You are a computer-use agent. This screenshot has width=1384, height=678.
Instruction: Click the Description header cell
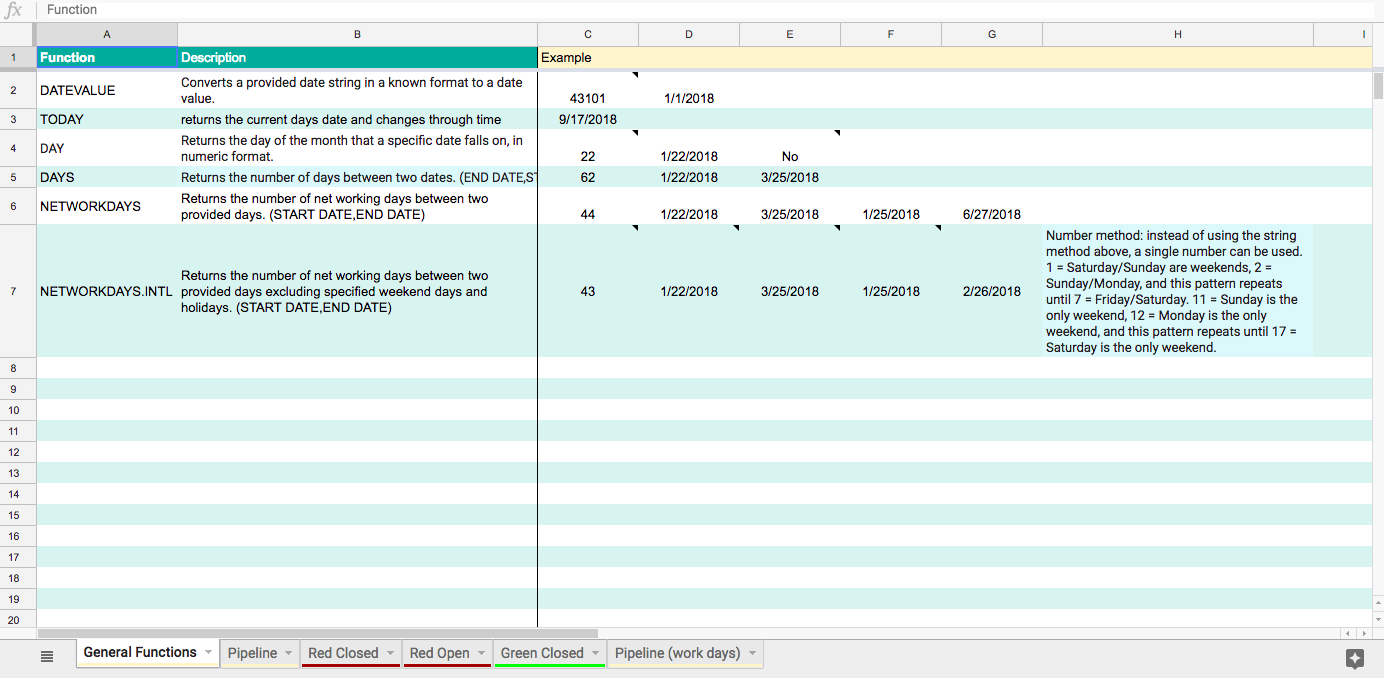click(357, 57)
